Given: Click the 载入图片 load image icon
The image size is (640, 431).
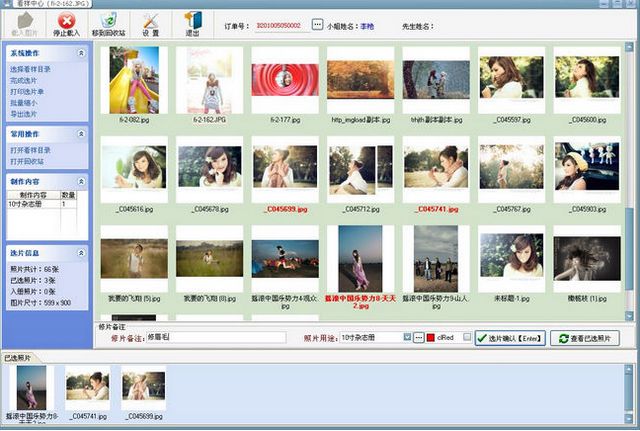Looking at the screenshot, I should coord(24,20).
